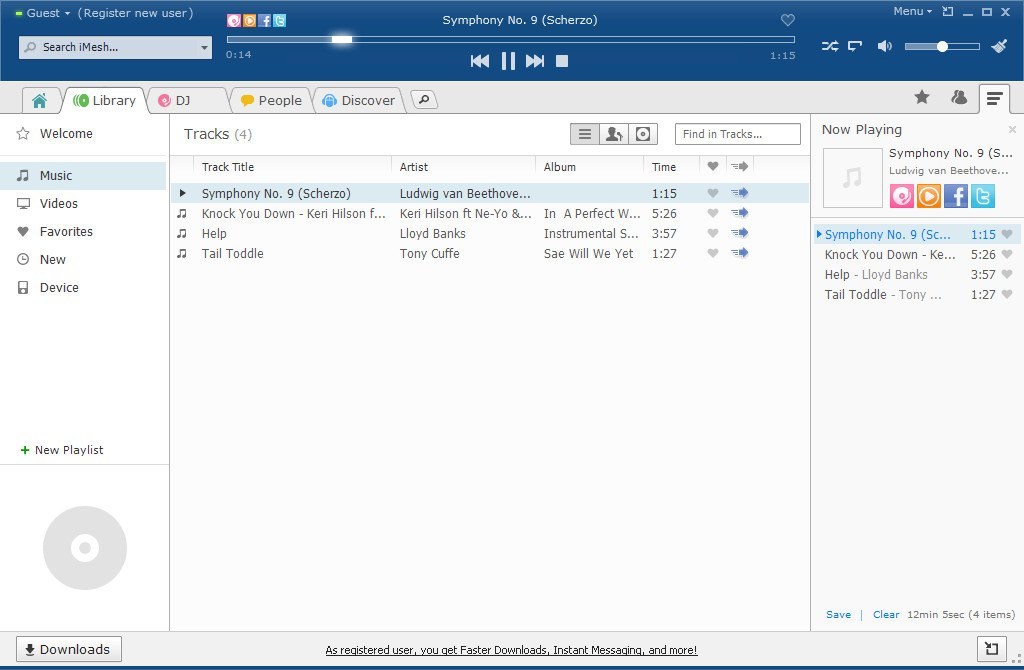Open the home tab icon
Screen dimensions: 1024x670
[x=39, y=100]
